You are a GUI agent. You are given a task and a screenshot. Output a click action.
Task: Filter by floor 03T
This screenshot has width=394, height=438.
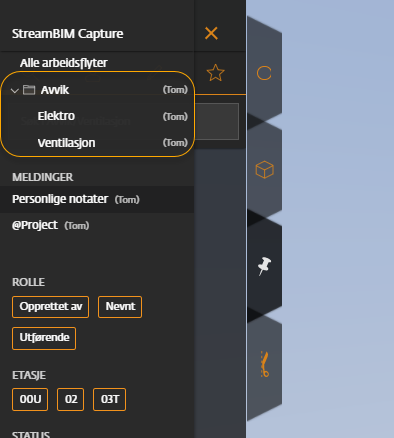tap(110, 399)
